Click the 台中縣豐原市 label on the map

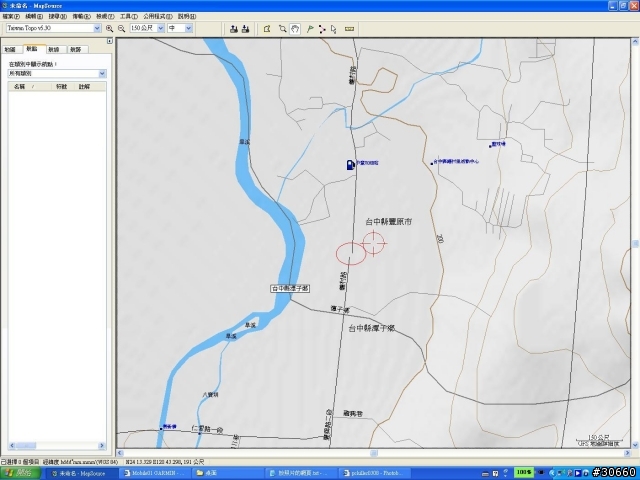click(389, 222)
